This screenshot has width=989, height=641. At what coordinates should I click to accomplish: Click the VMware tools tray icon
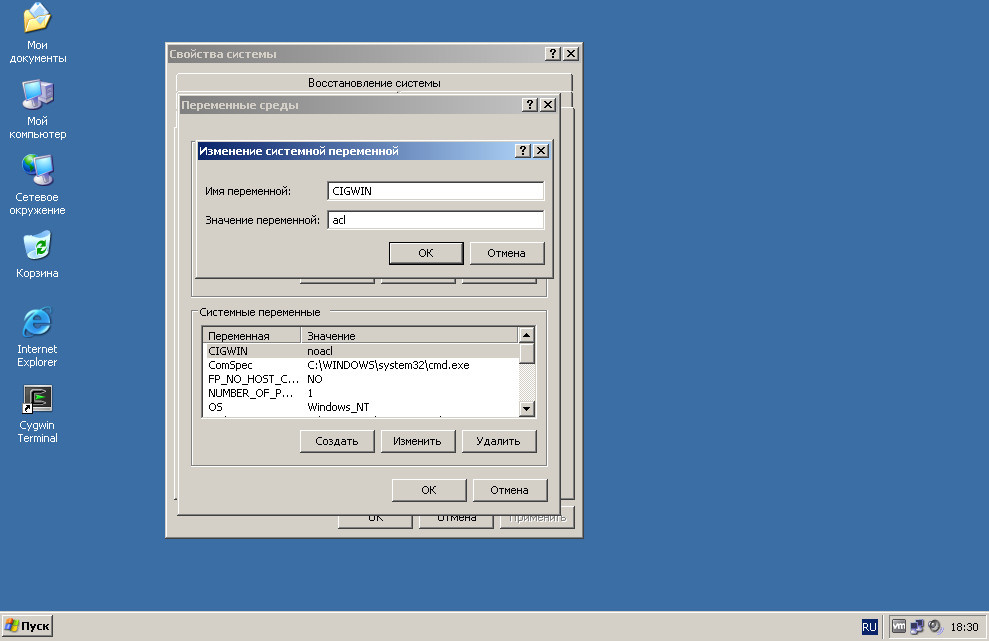coord(899,626)
